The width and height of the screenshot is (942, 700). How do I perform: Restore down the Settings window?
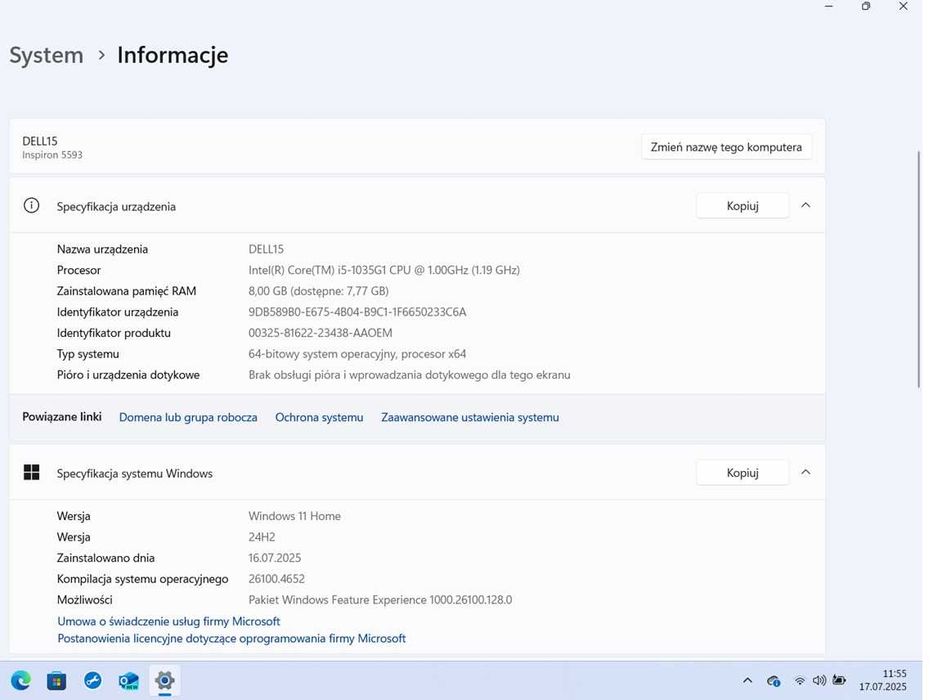(866, 6)
